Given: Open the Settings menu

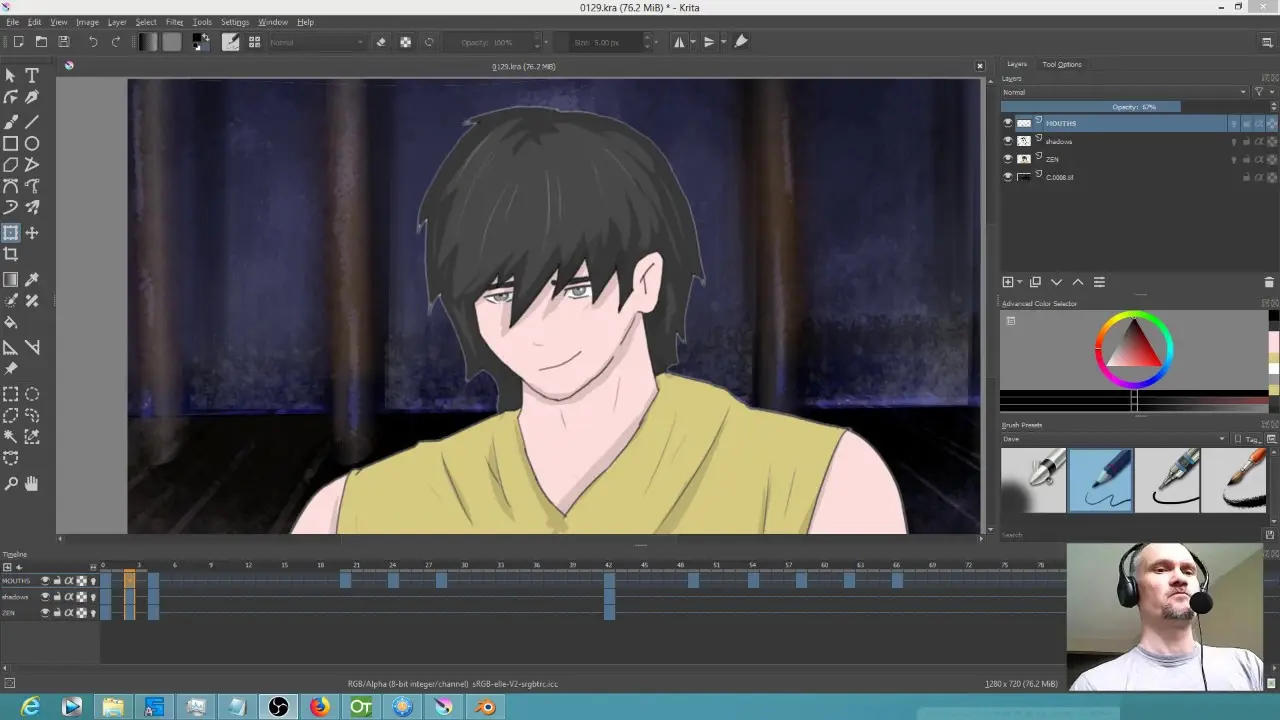Looking at the screenshot, I should [x=235, y=22].
